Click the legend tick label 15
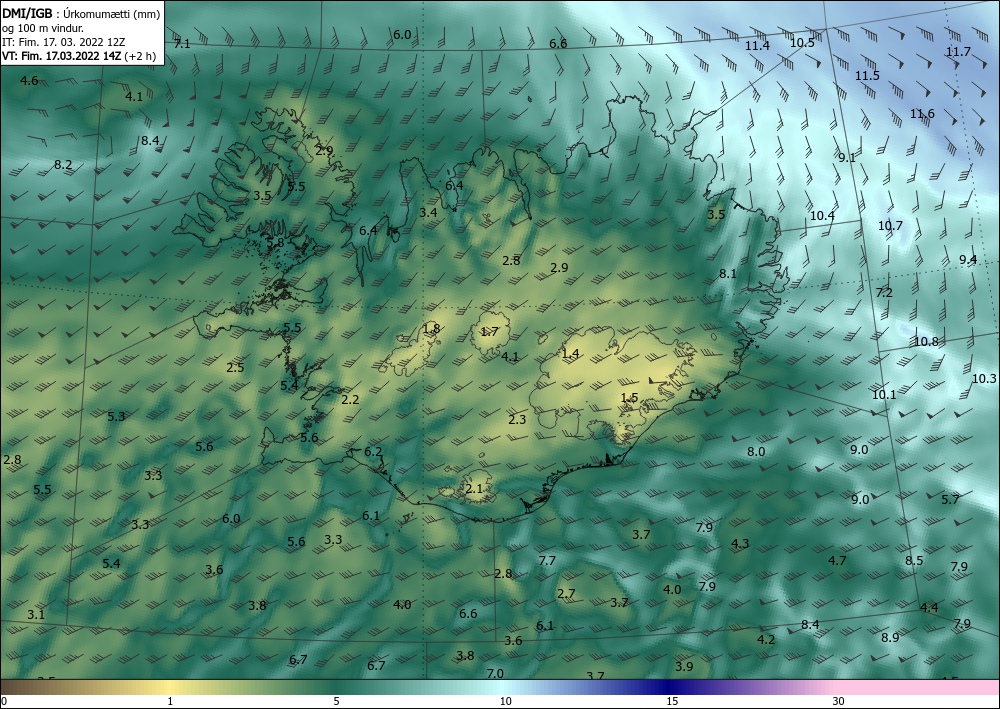The width and height of the screenshot is (1000, 709). [672, 701]
